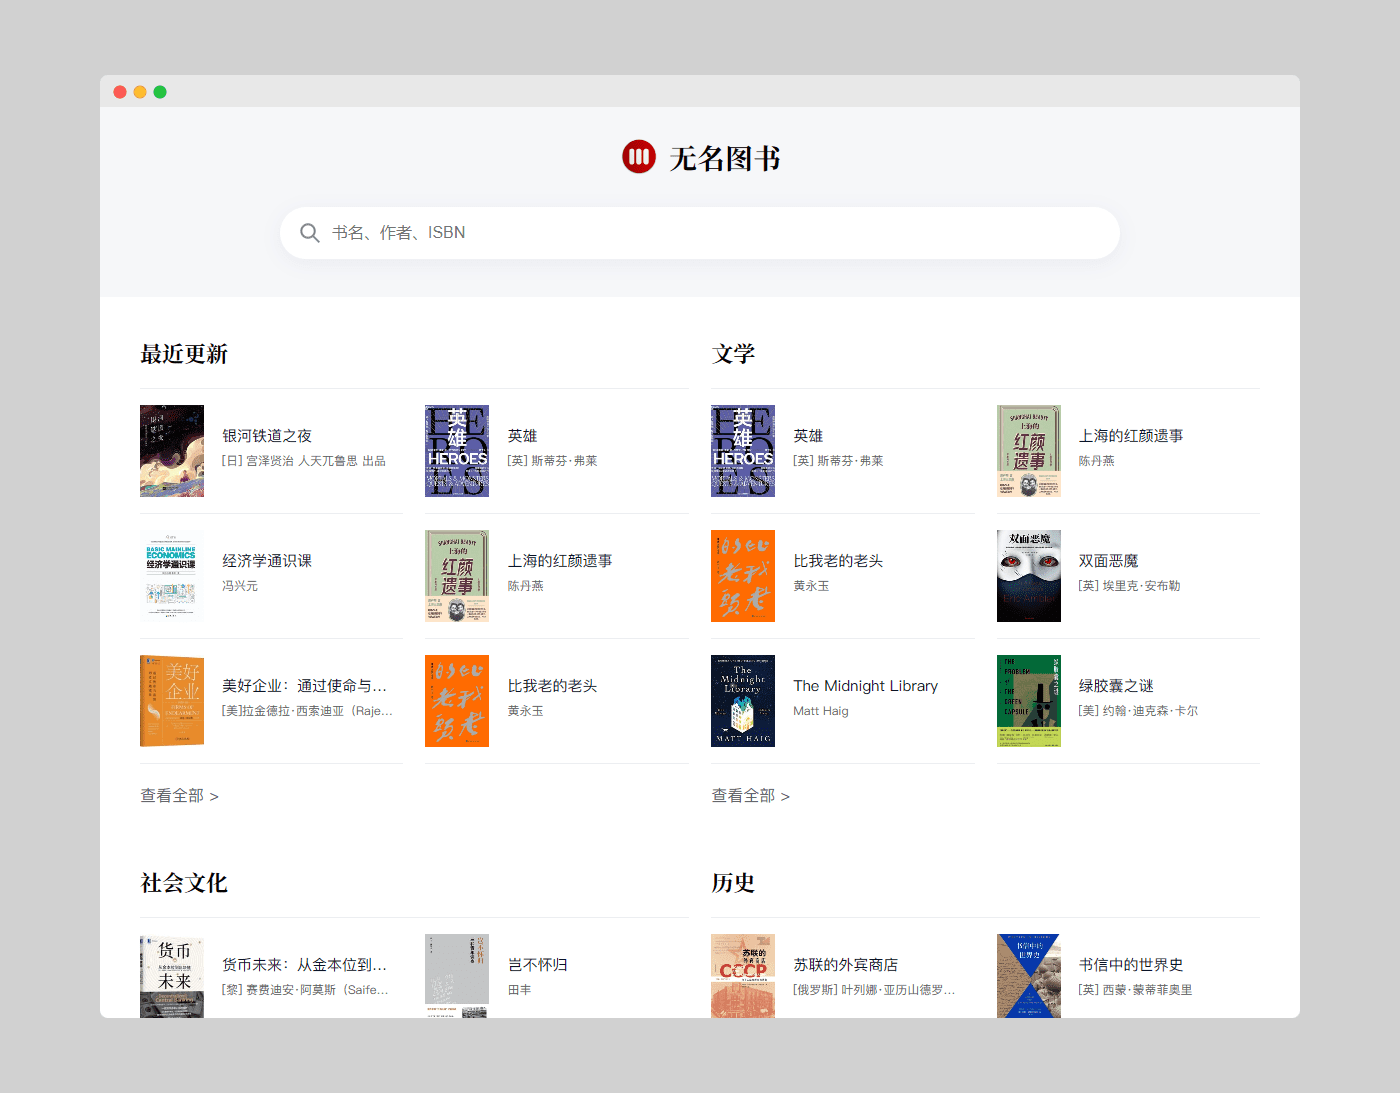Click the 美好企业 book cover

pyautogui.click(x=171, y=700)
